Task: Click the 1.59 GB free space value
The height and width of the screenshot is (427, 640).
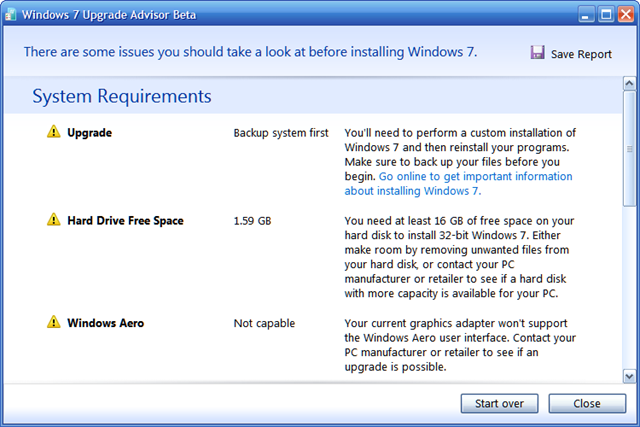Action: pyautogui.click(x=252, y=221)
